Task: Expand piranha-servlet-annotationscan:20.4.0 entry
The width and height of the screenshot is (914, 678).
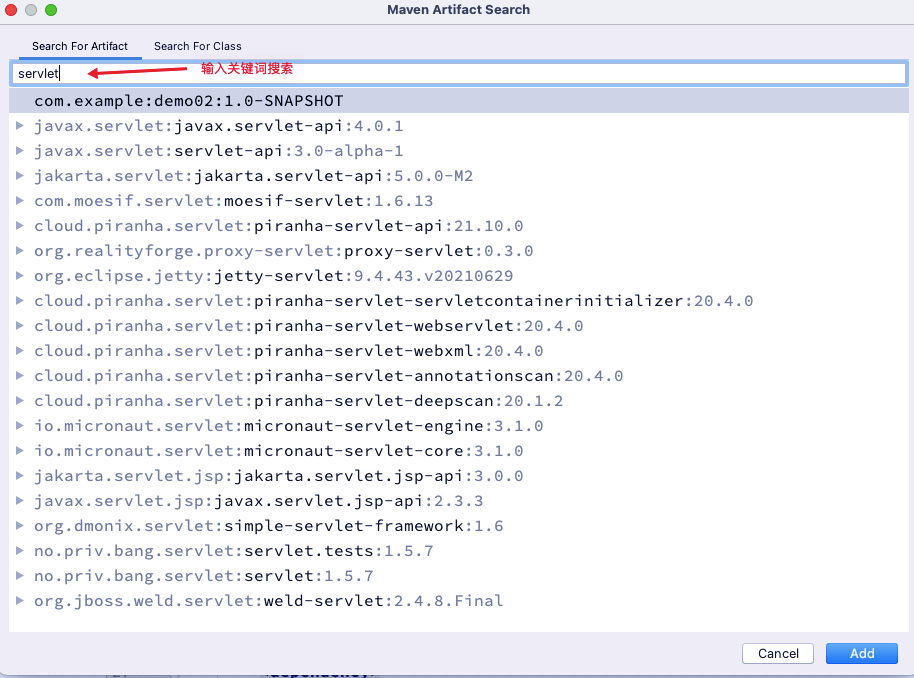Action: pyautogui.click(x=20, y=375)
